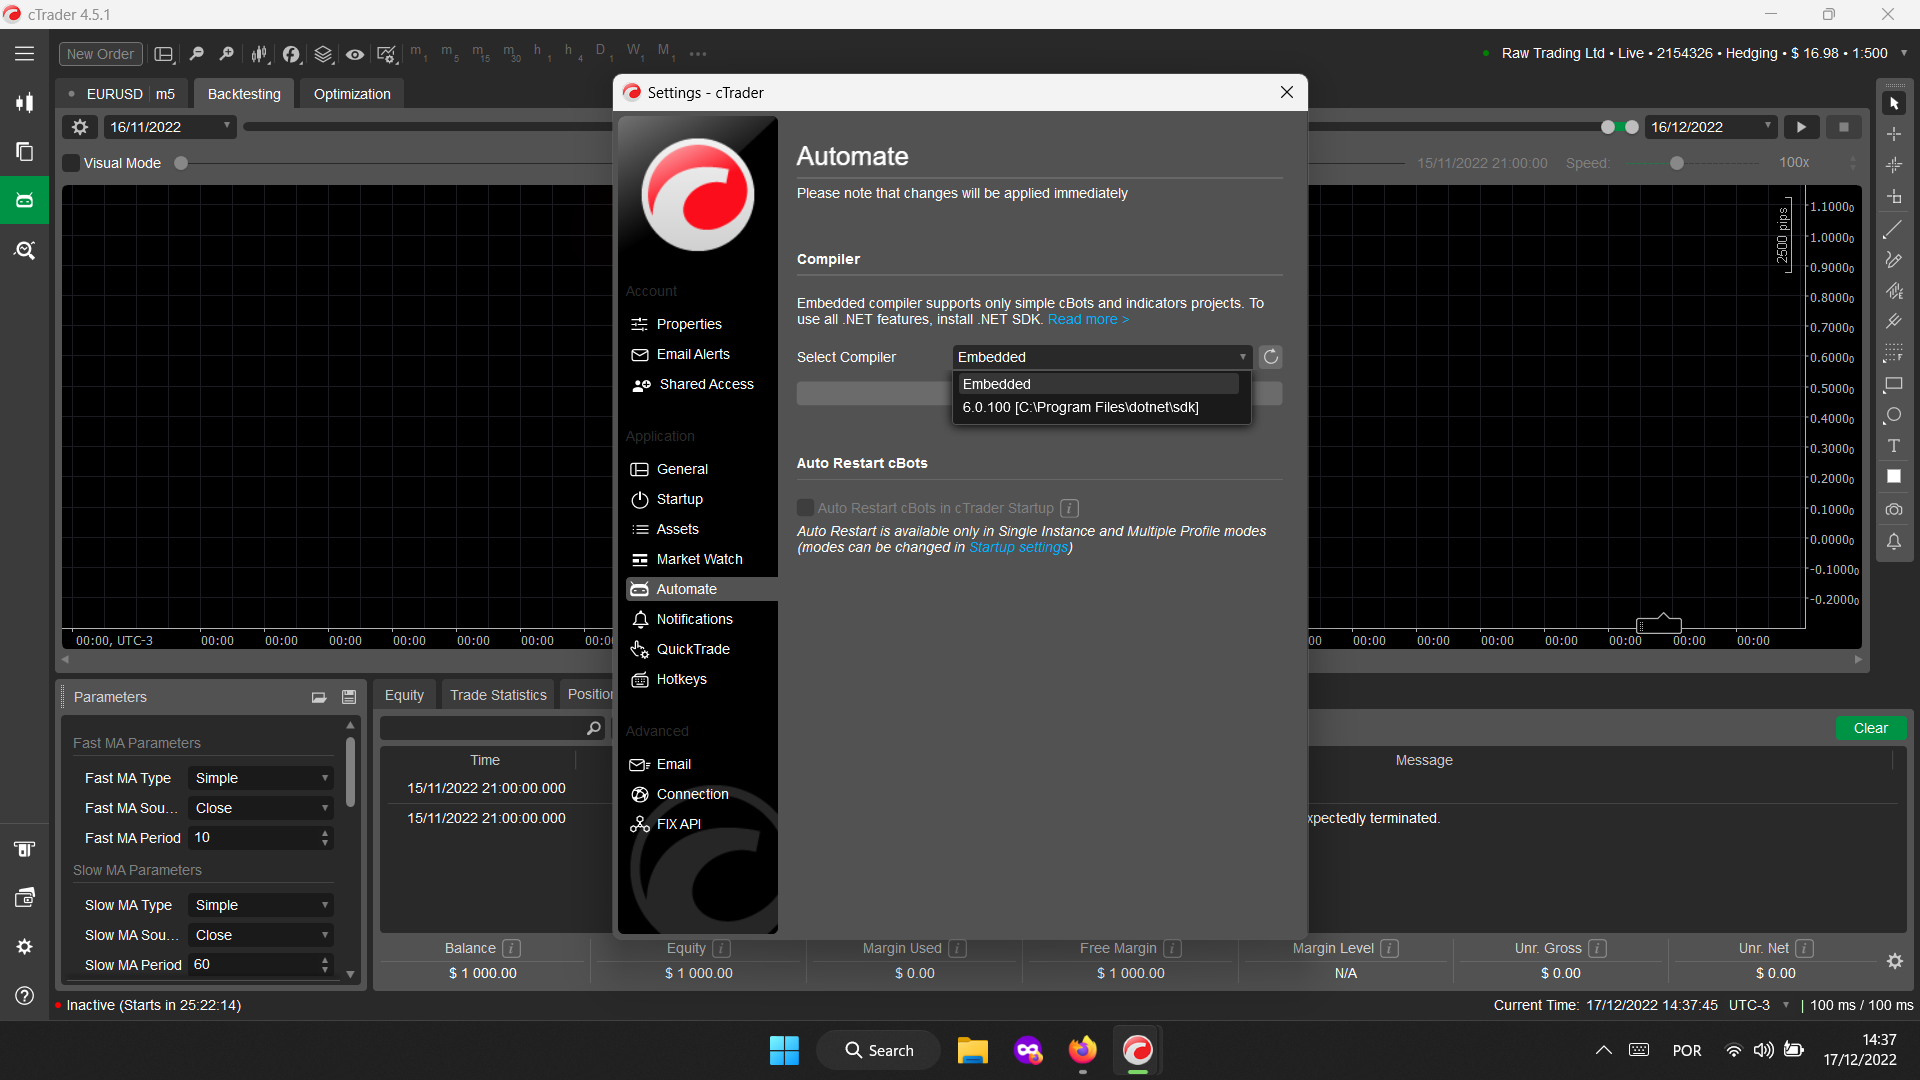The height and width of the screenshot is (1080, 1920).
Task: Click the backtest date range slider end handle
Action: 1632,127
